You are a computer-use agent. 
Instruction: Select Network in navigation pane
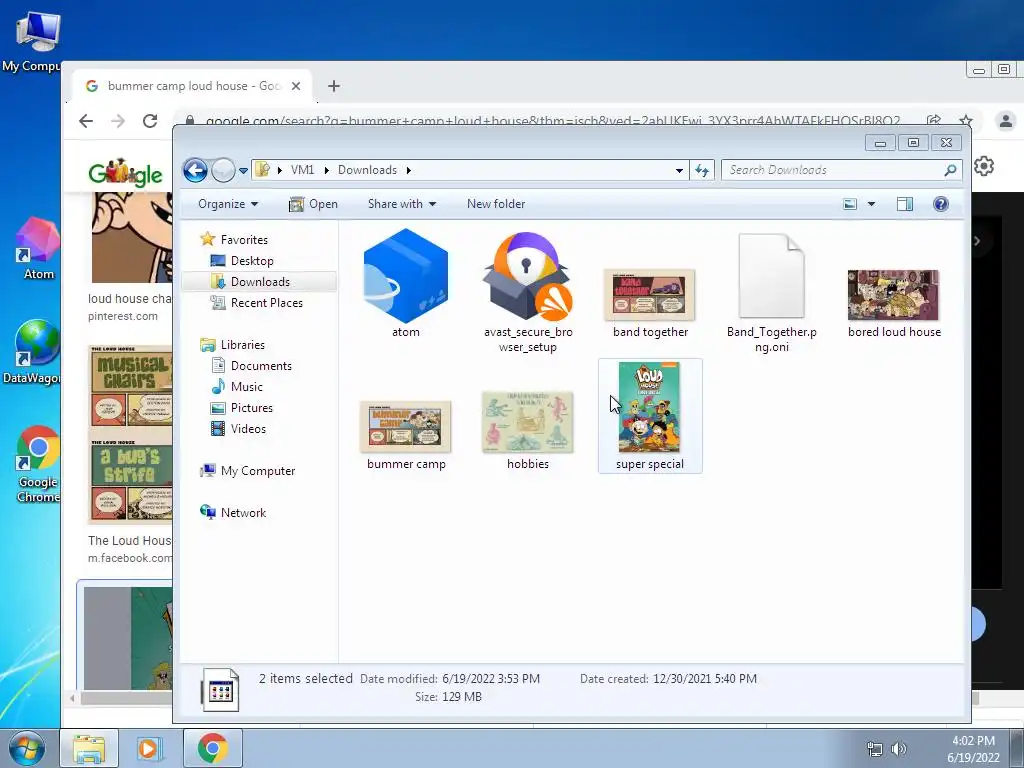[x=233, y=513]
